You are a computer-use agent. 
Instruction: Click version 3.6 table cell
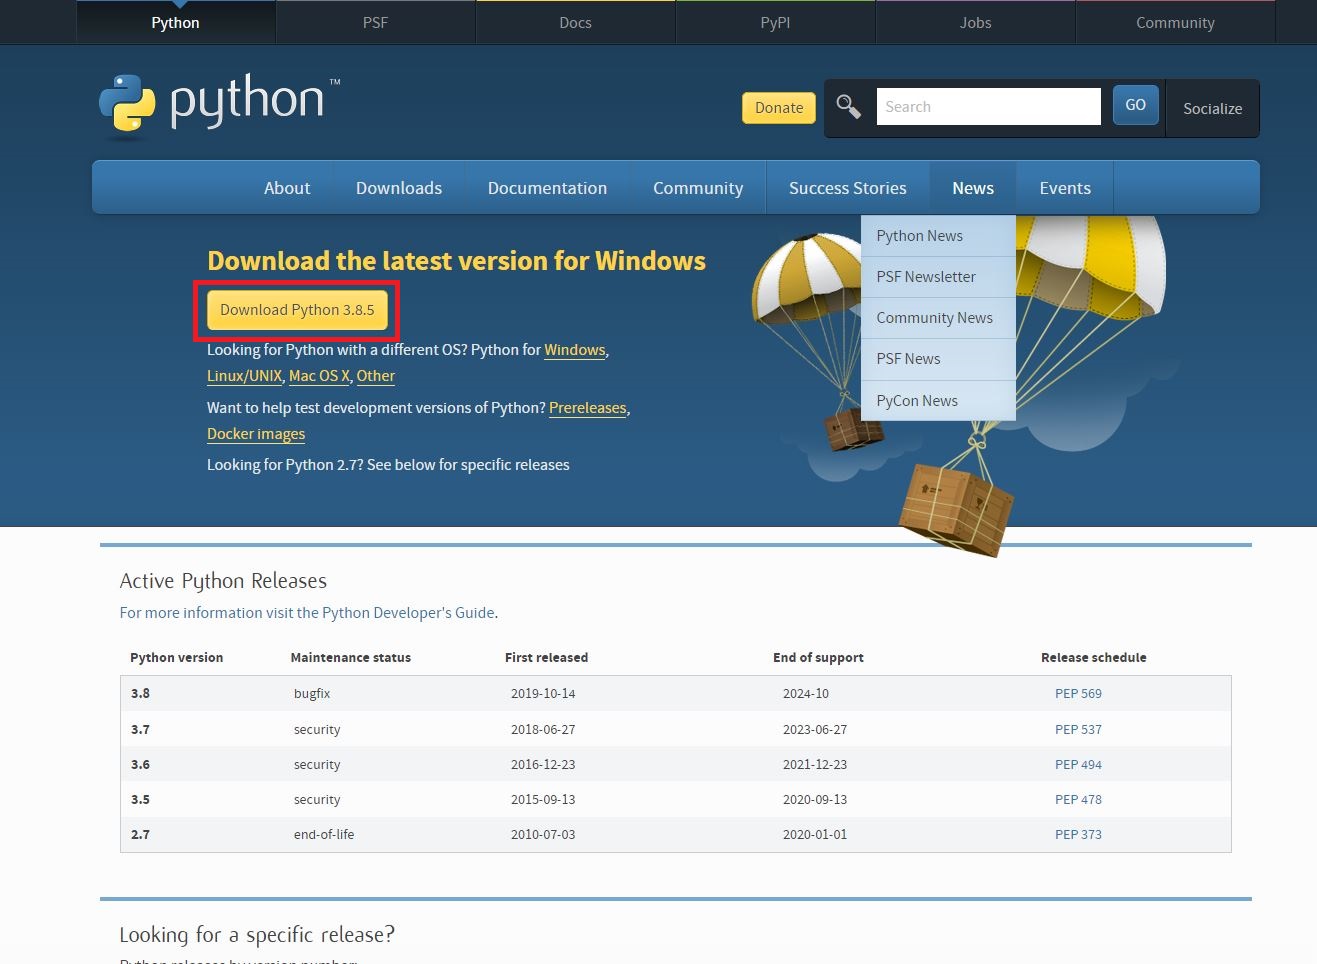pos(141,764)
